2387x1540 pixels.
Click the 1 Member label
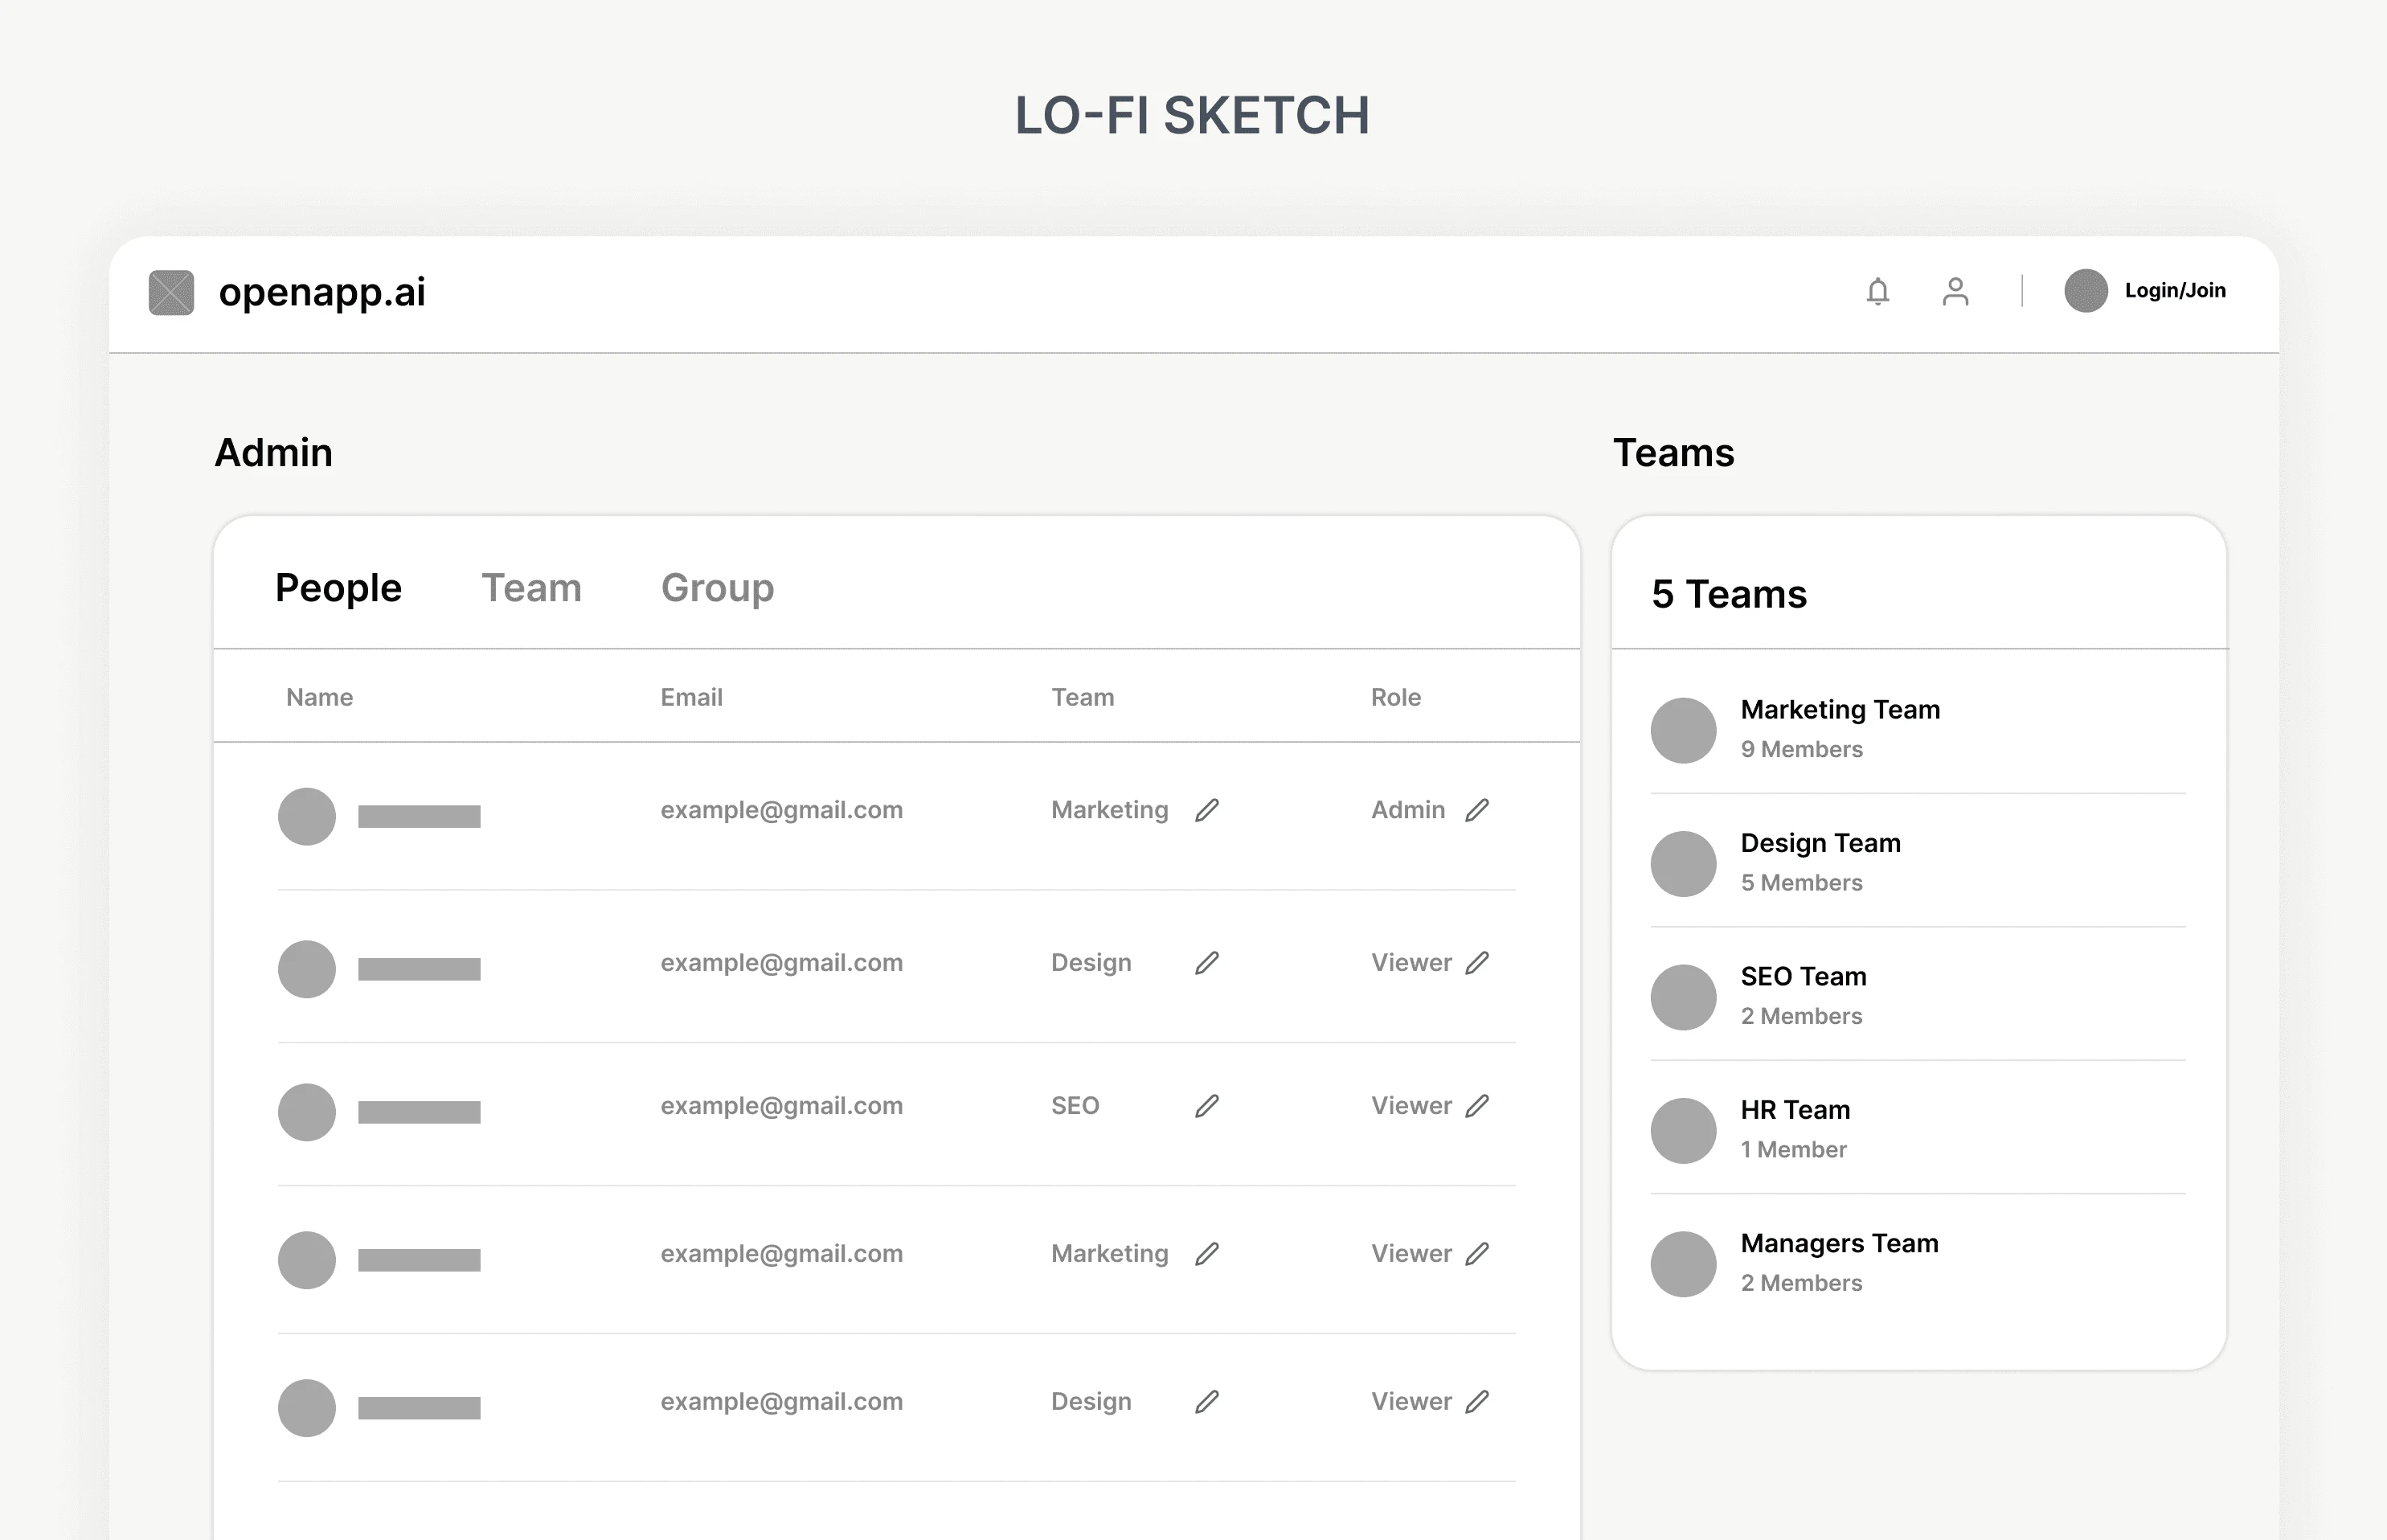pos(1793,1150)
